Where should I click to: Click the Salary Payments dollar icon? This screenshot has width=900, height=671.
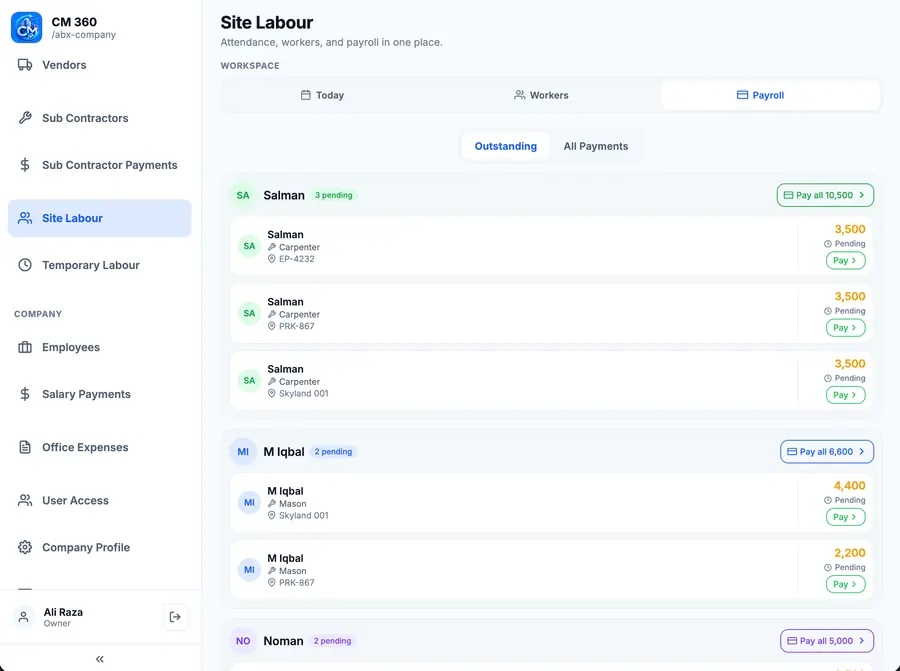25,394
